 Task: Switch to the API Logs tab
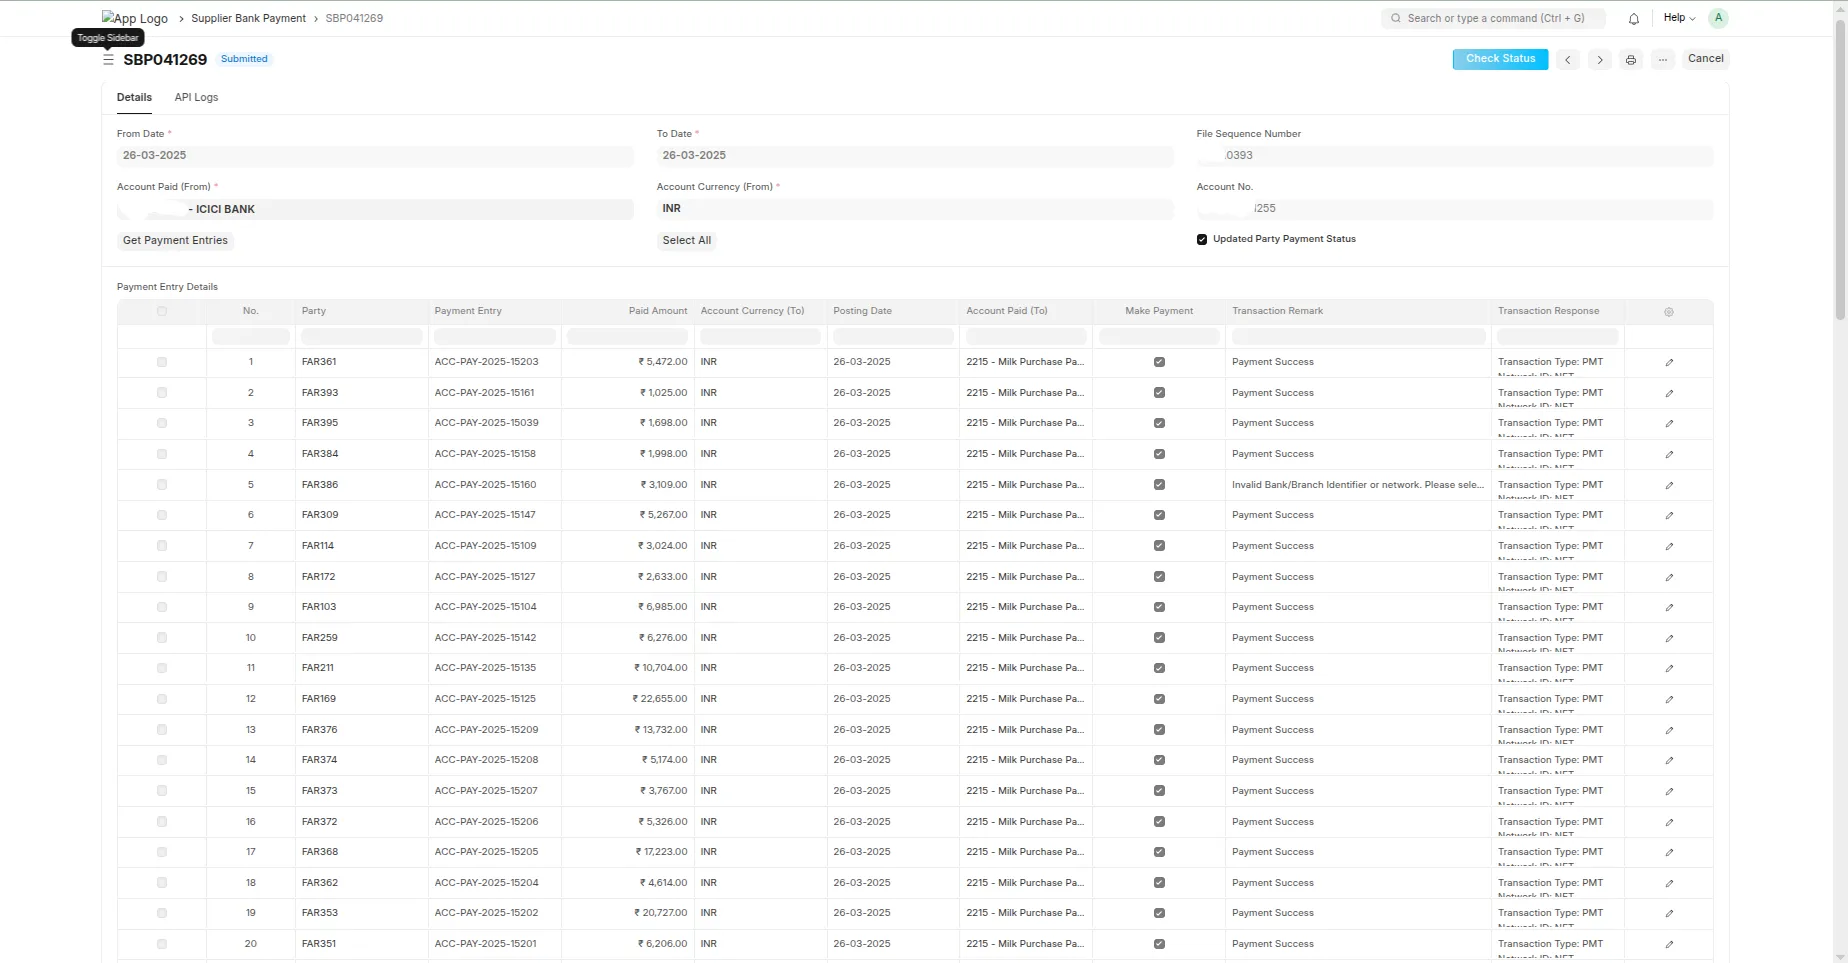click(x=196, y=98)
